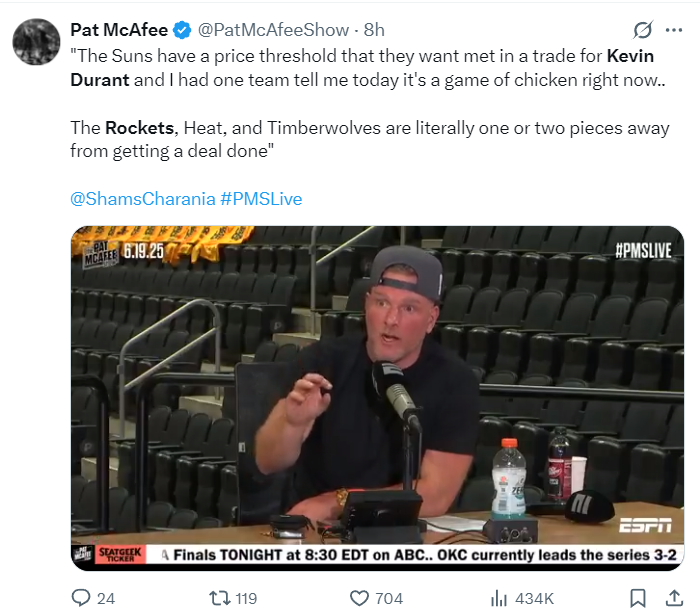Click the 8h timestamp
Screen dimensions: 700x616
(375, 30)
